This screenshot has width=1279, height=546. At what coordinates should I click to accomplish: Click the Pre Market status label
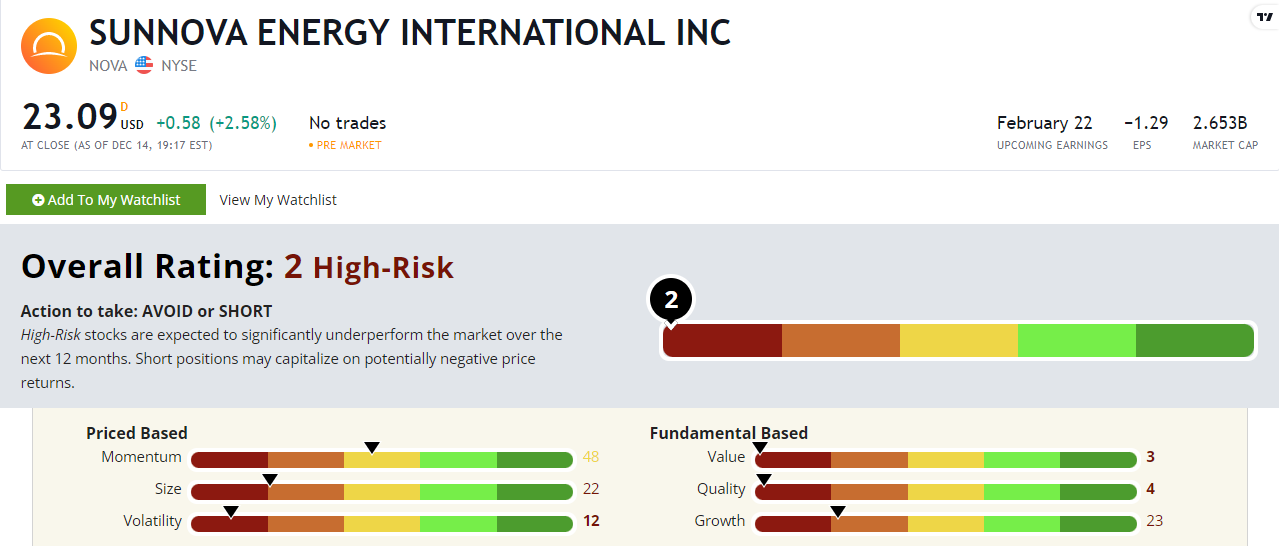tap(348, 145)
